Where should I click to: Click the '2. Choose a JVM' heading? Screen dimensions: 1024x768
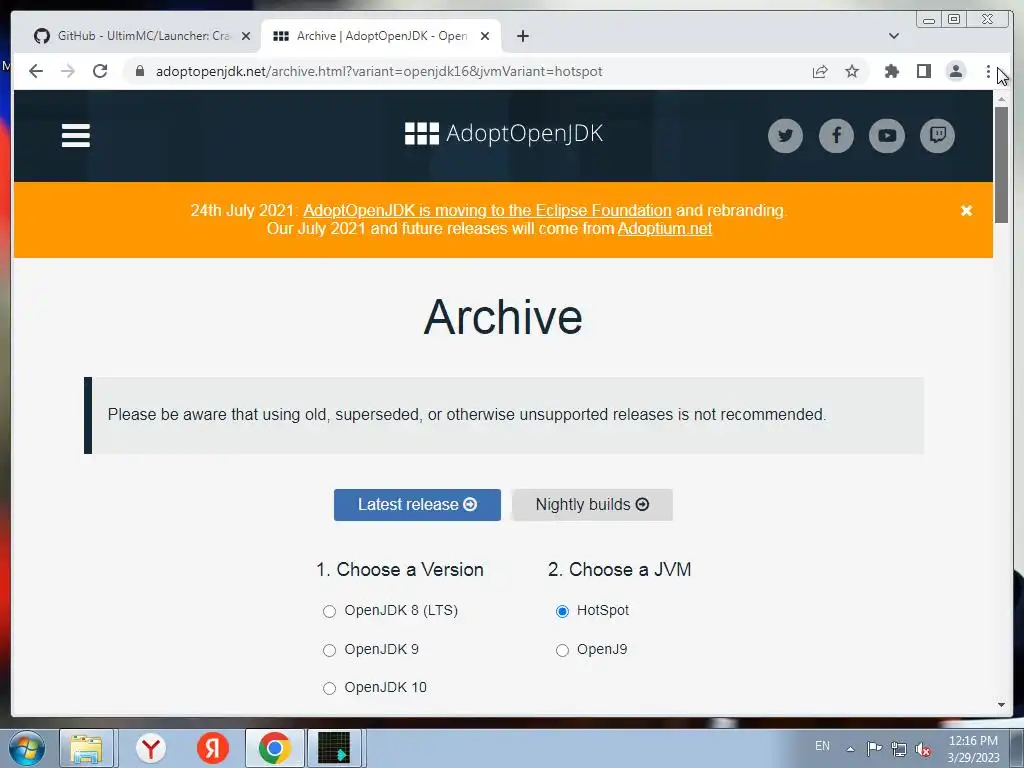619,569
